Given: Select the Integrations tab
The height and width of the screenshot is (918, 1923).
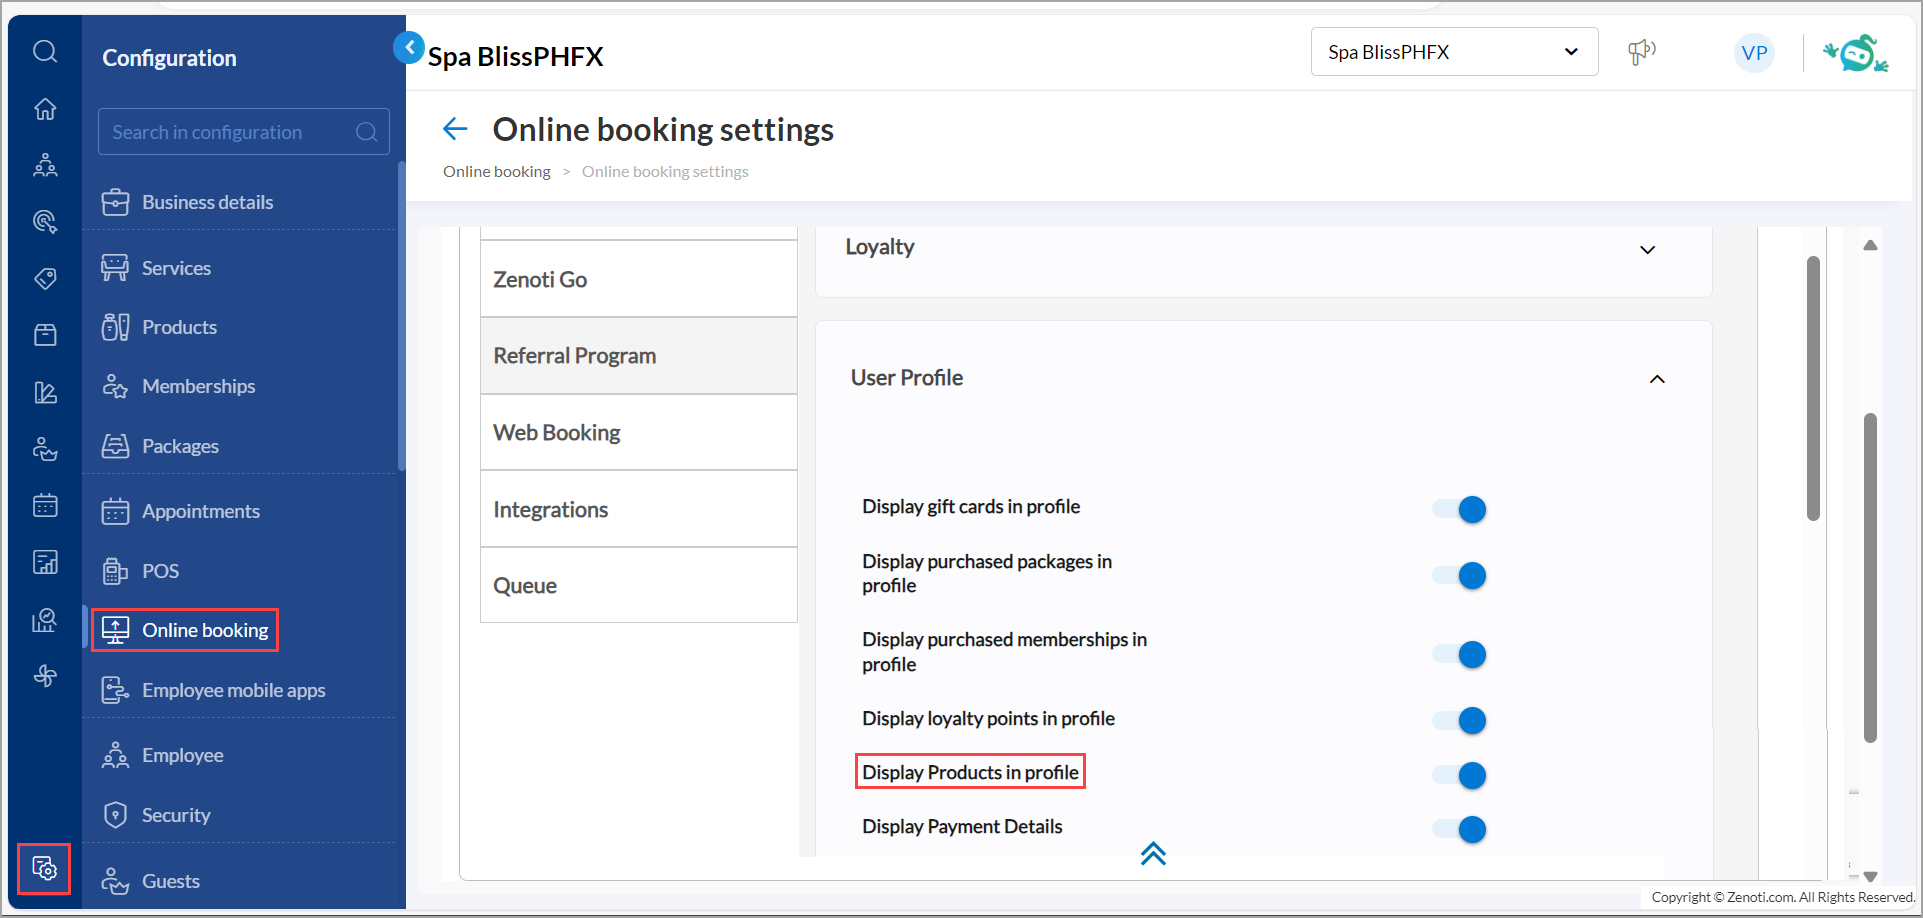Looking at the screenshot, I should tap(639, 509).
